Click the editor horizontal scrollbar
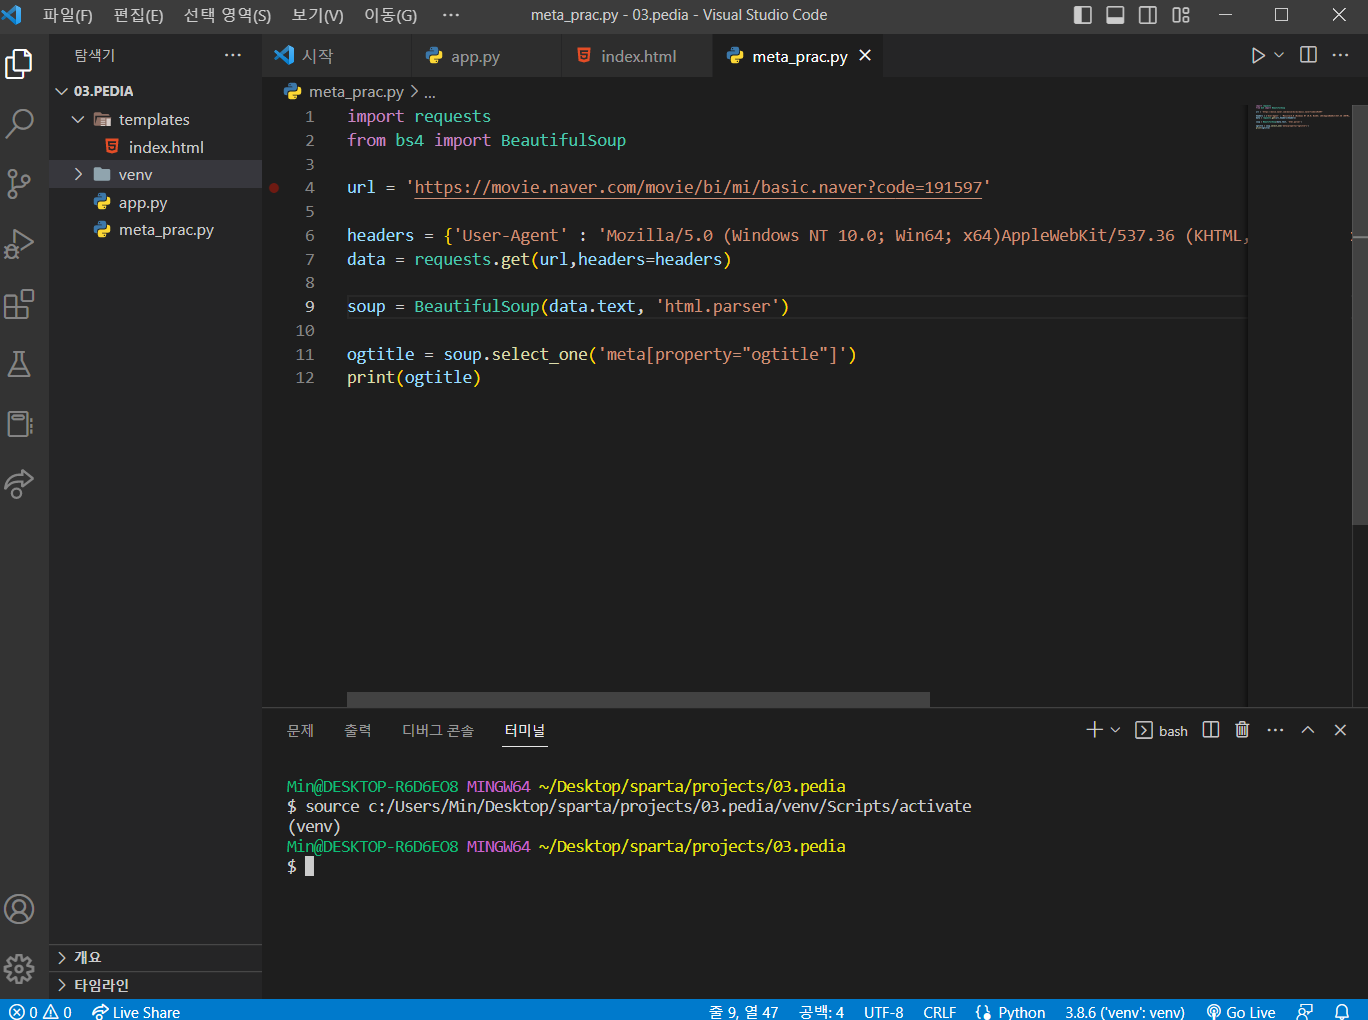Image resolution: width=1368 pixels, height=1020 pixels. point(638,699)
